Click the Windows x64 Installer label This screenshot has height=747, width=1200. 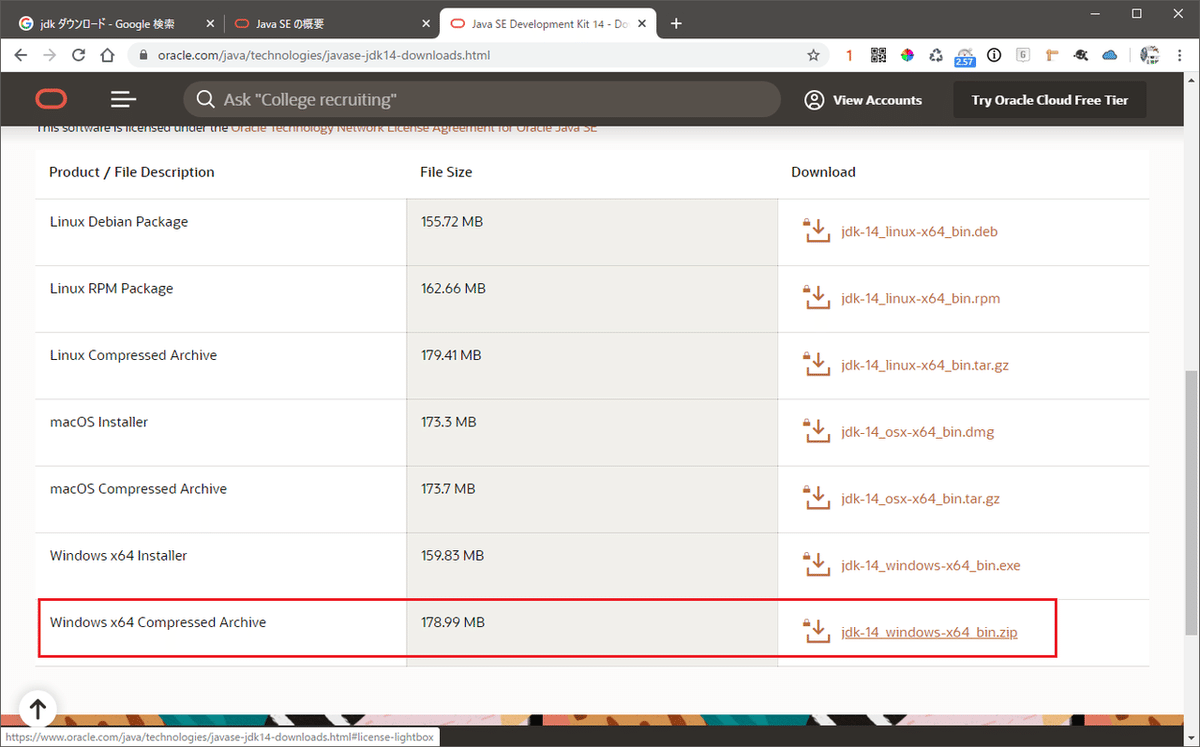click(119, 555)
